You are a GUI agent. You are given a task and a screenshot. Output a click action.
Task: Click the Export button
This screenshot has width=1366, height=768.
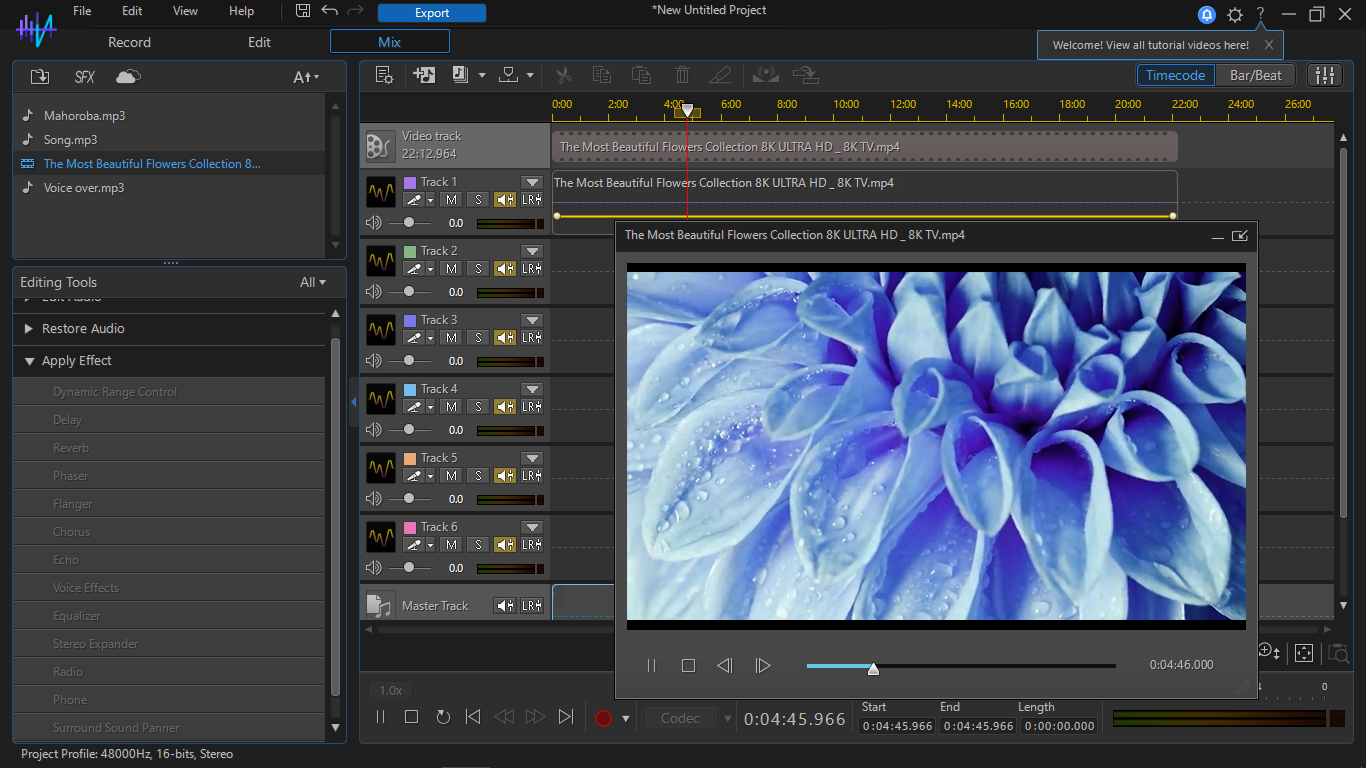pyautogui.click(x=431, y=13)
